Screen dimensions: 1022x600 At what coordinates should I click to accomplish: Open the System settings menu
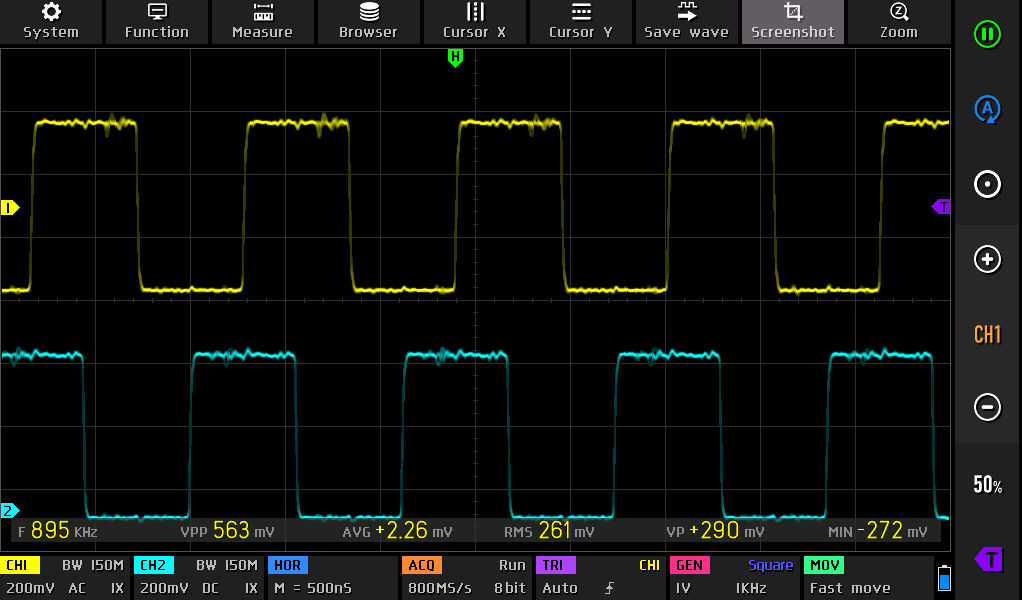51,21
